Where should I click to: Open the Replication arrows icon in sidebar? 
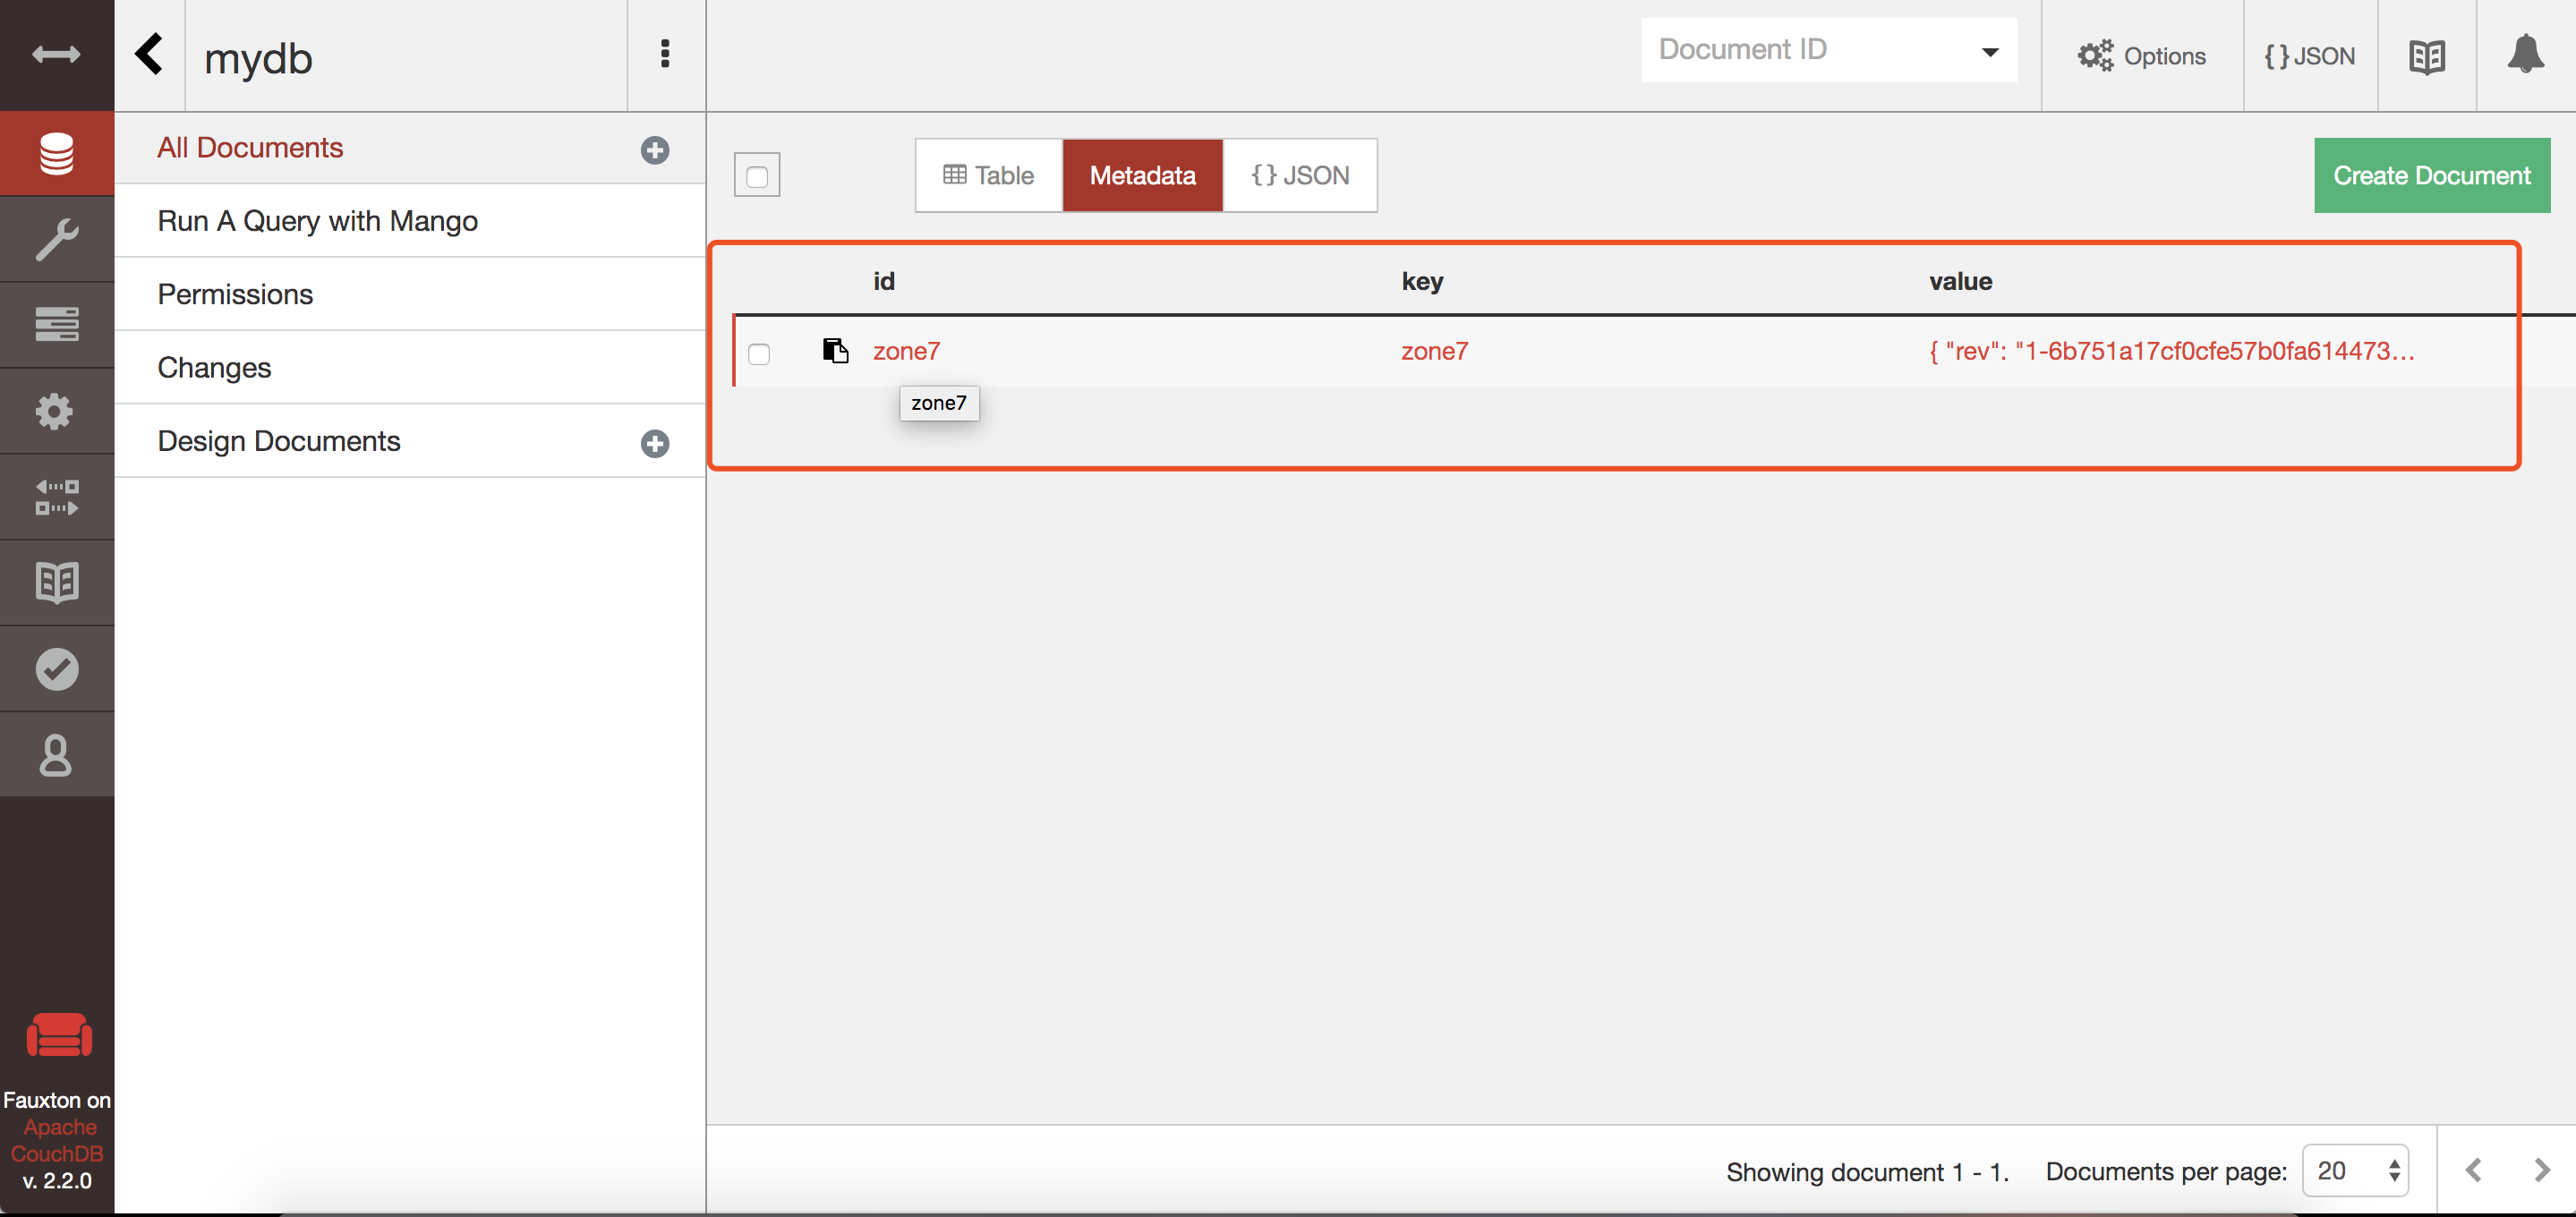point(56,497)
